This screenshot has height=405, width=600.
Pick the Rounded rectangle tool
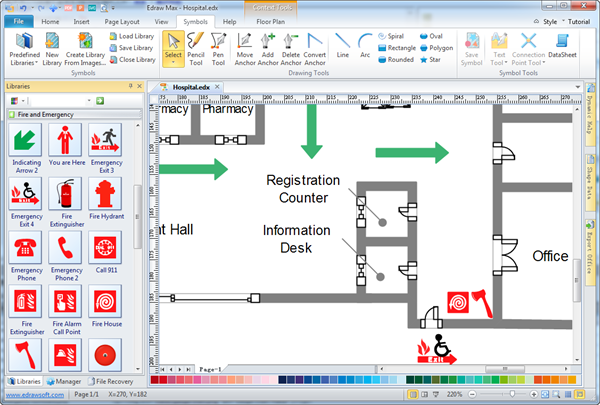click(396, 60)
